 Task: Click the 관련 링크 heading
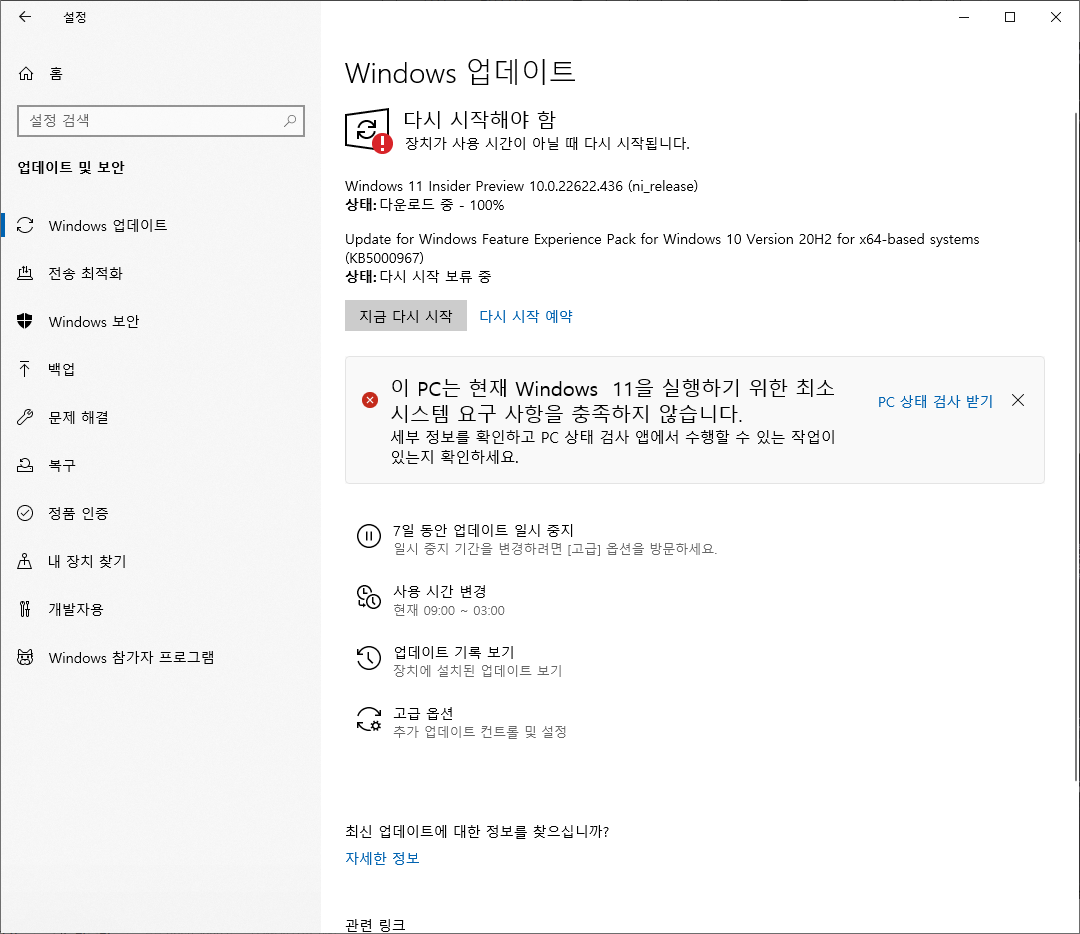coord(375,925)
